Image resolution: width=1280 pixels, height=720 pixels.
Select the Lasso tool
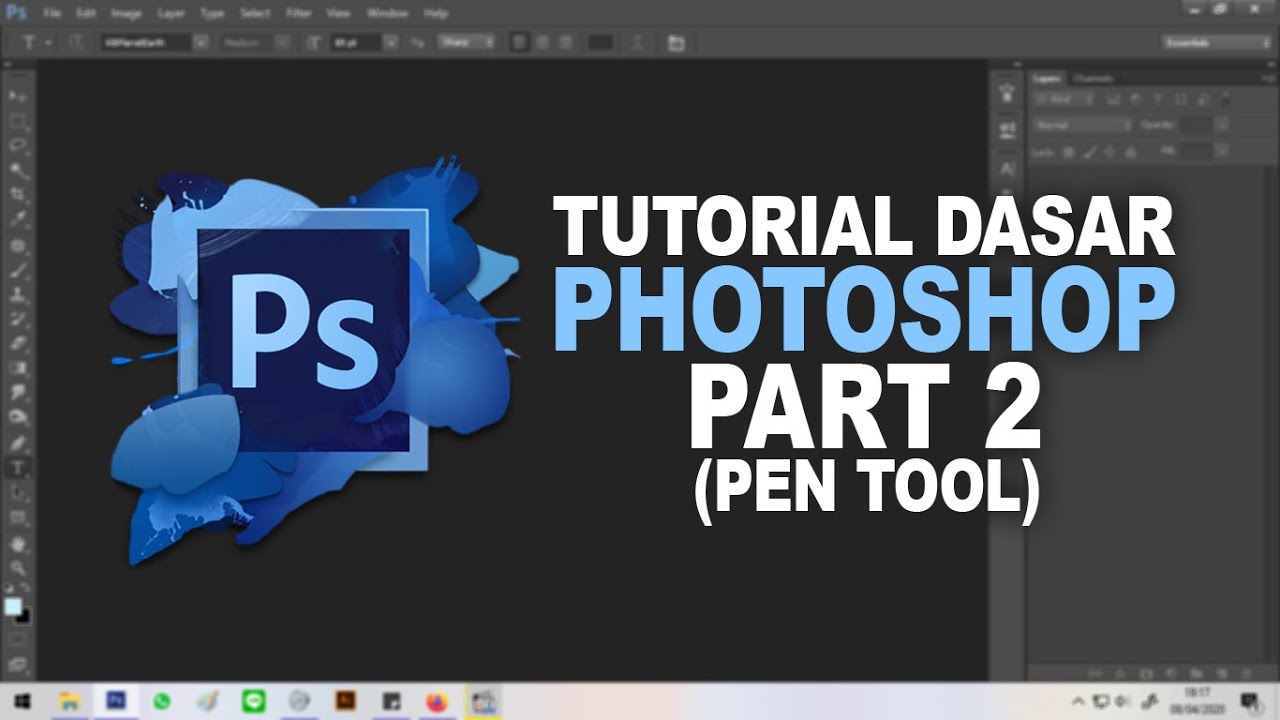(18, 146)
